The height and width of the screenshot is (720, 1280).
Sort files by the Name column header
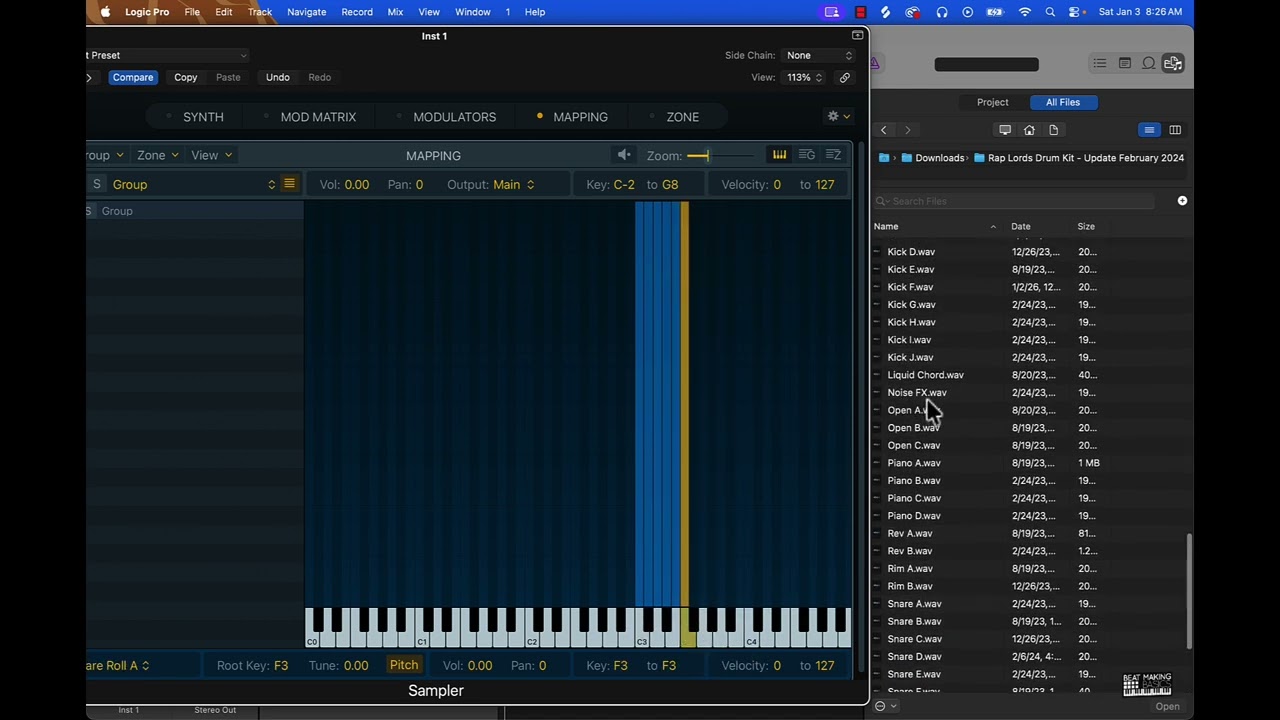(x=935, y=226)
